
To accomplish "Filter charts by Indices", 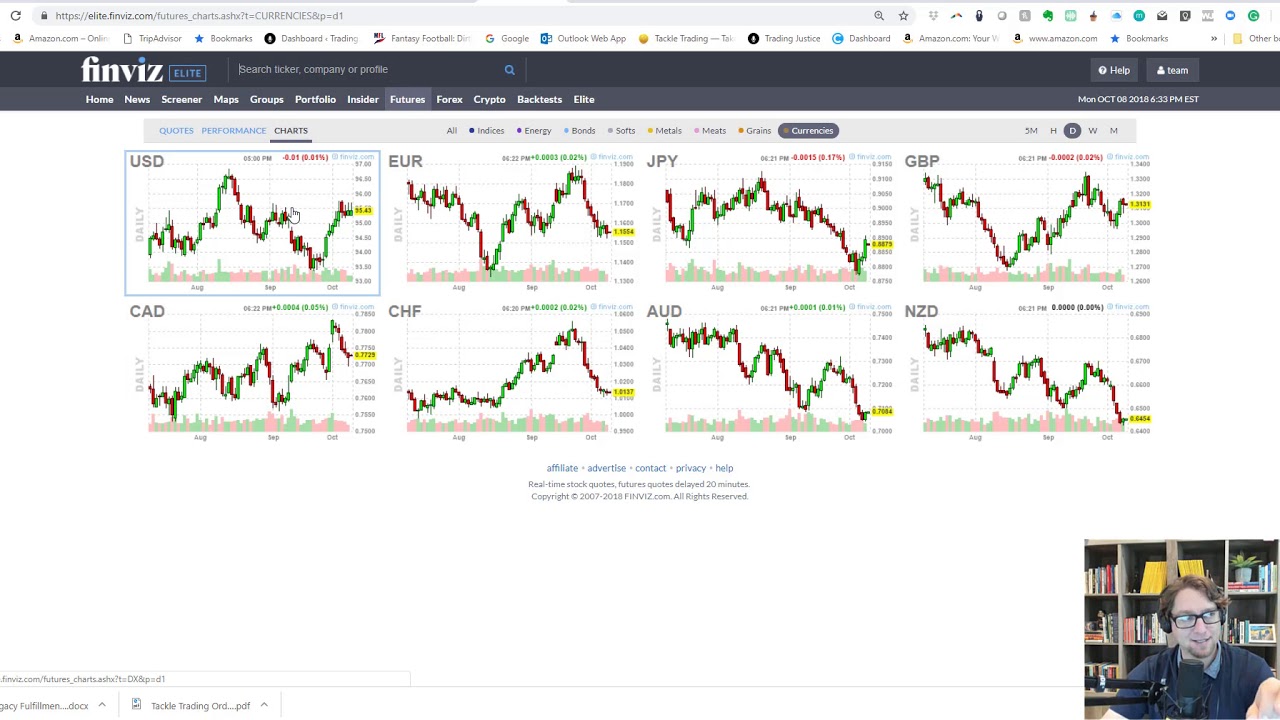I will tap(487, 130).
